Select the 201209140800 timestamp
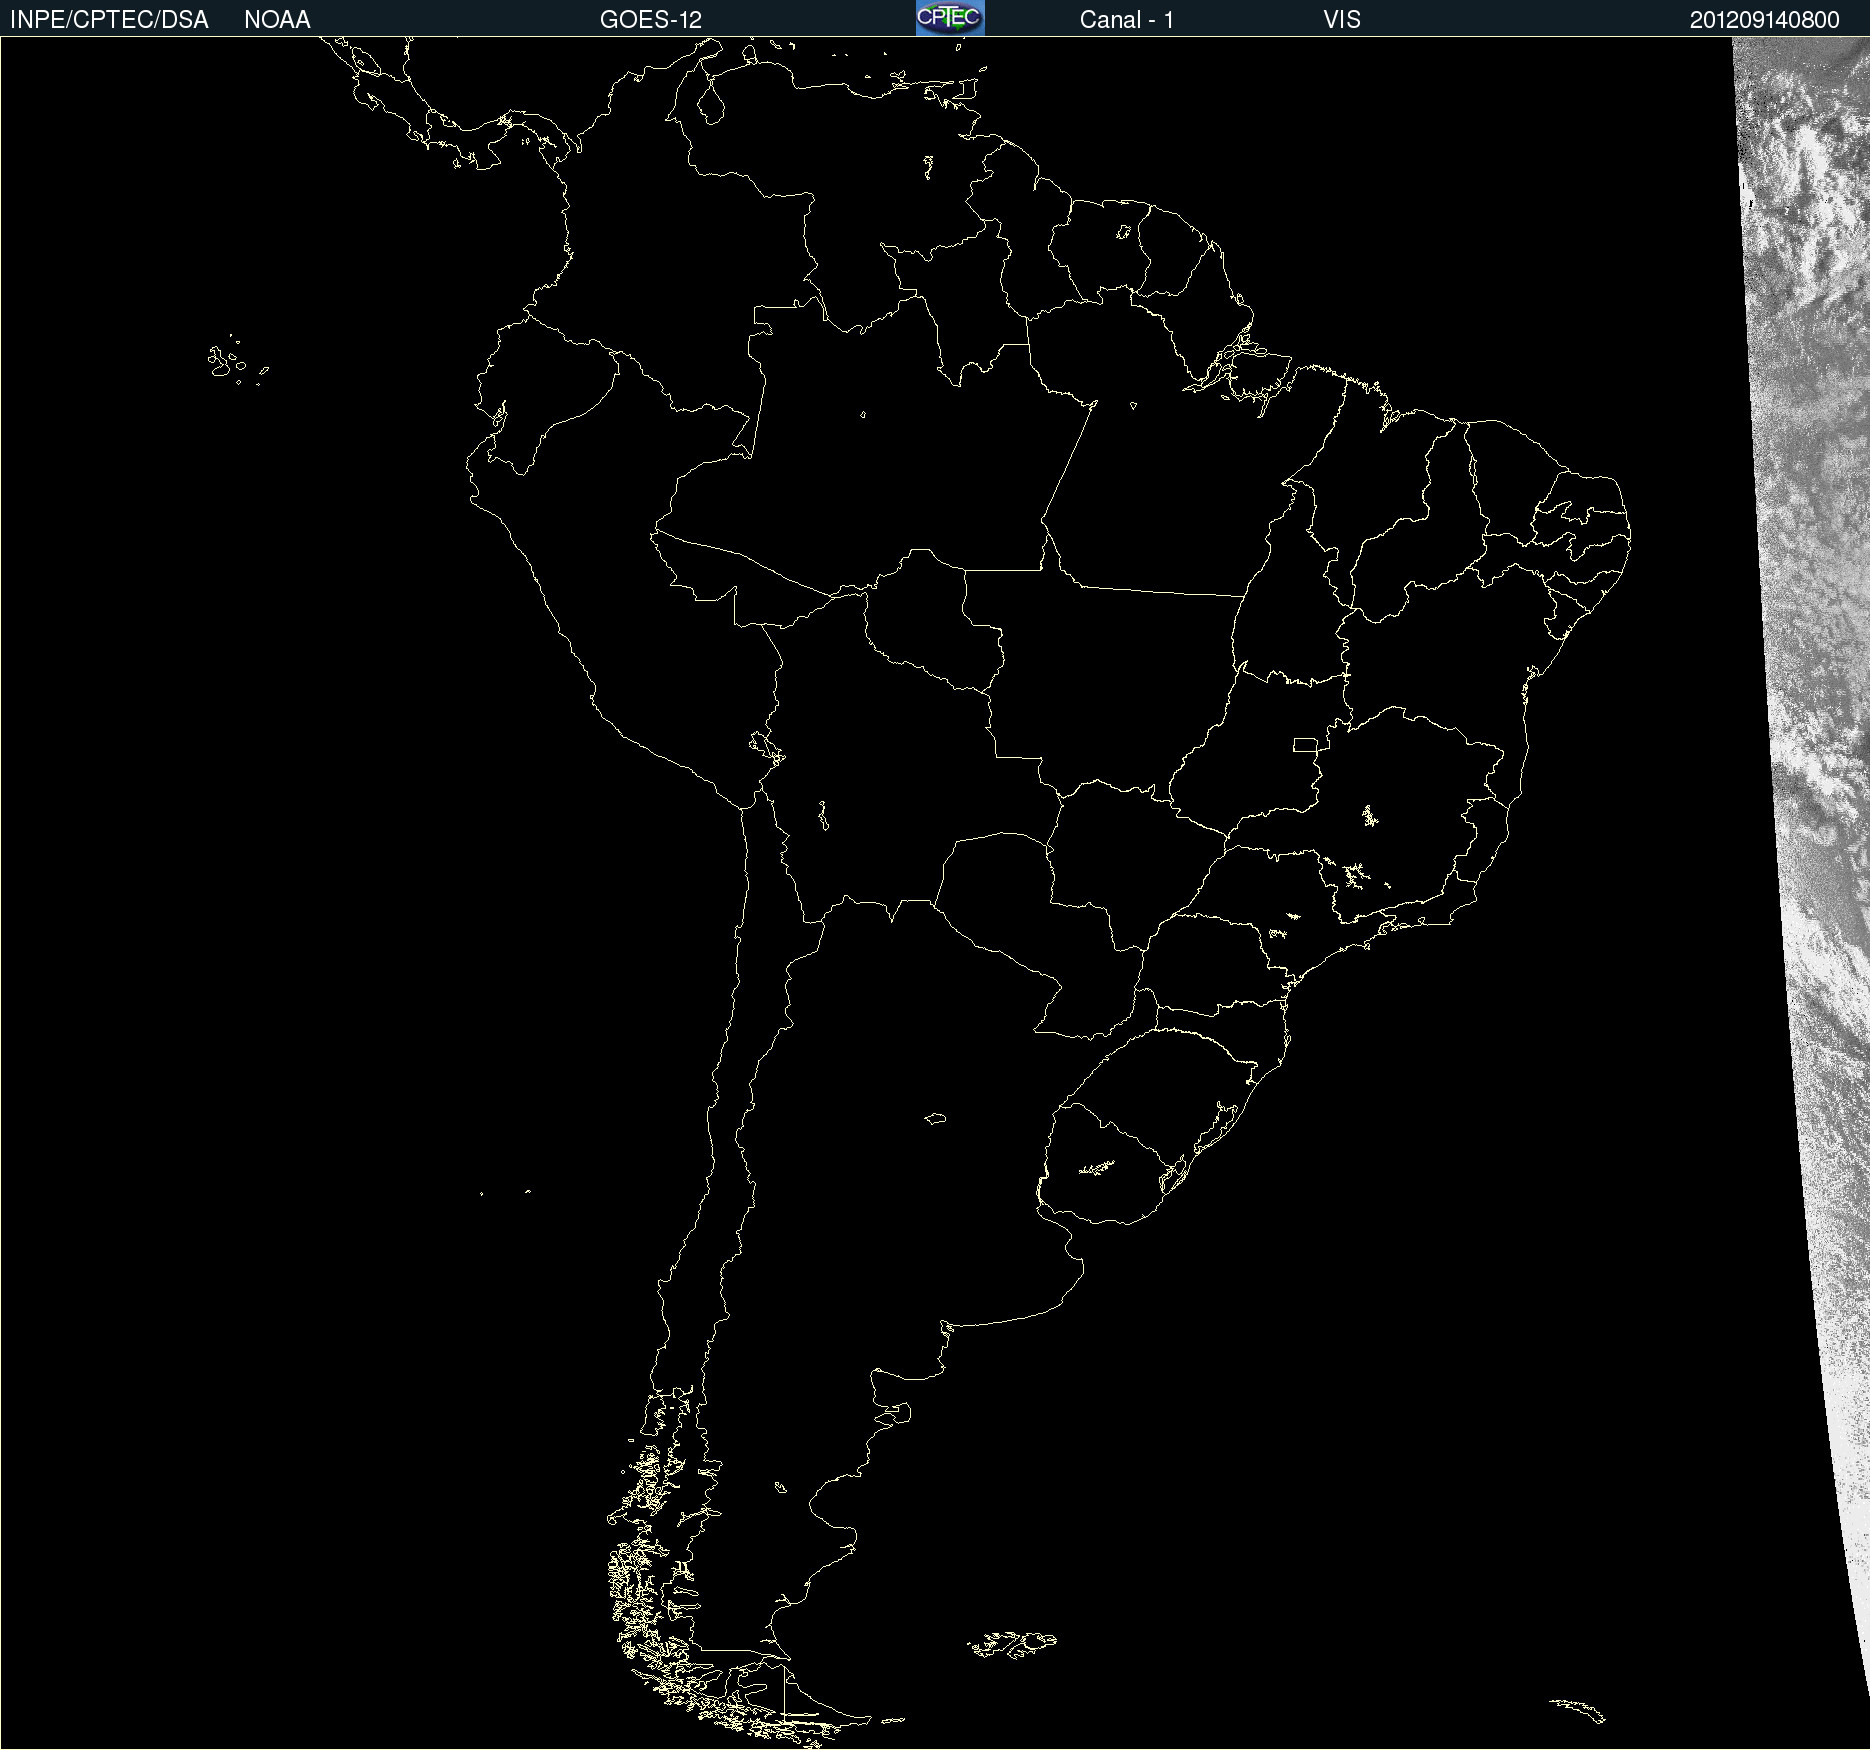This screenshot has width=1870, height=1750. [x=1764, y=20]
